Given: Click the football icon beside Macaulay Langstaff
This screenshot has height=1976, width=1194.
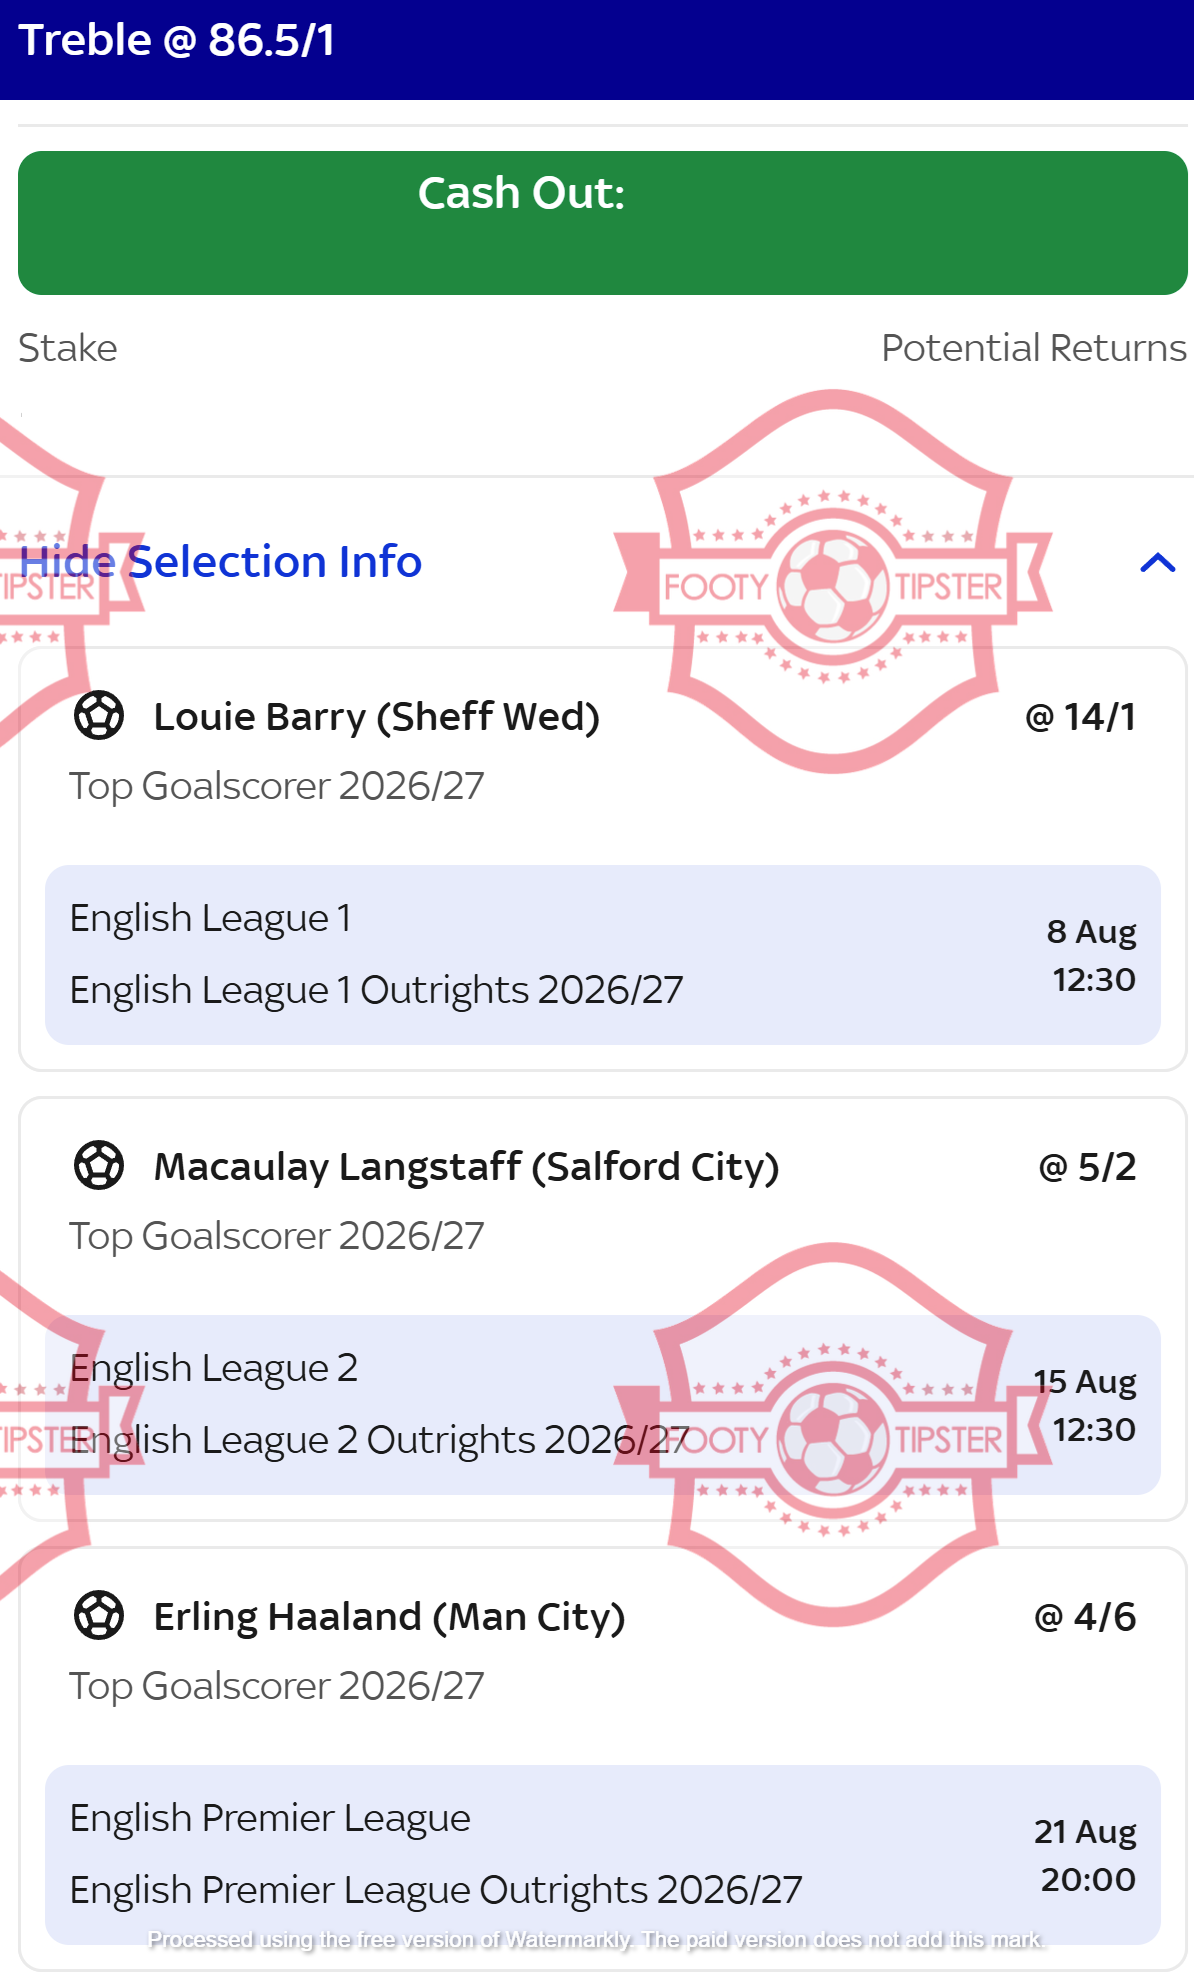Looking at the screenshot, I should pyautogui.click(x=99, y=1166).
